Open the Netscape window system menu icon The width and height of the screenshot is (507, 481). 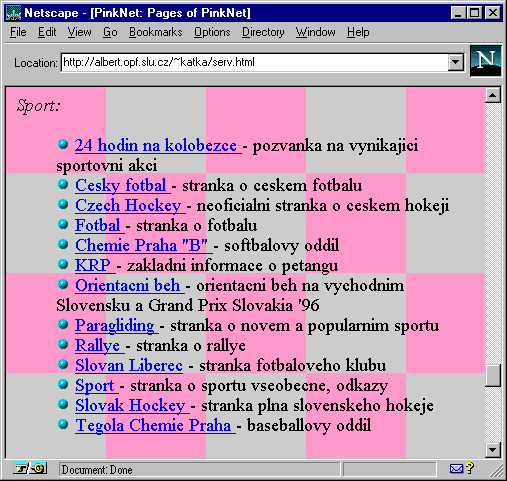coord(14,13)
